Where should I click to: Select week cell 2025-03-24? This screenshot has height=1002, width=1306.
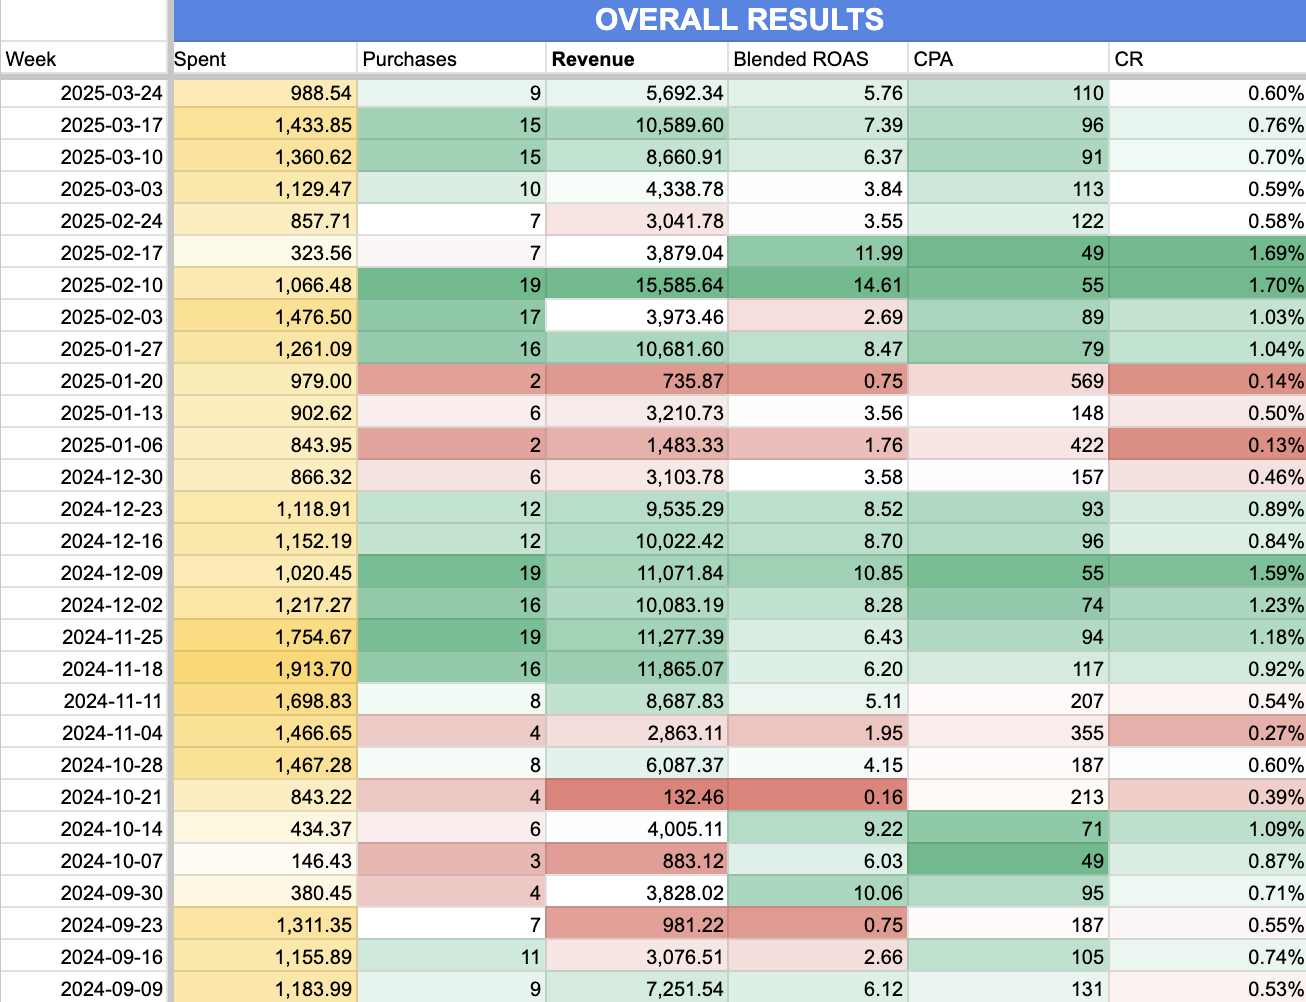[83, 93]
